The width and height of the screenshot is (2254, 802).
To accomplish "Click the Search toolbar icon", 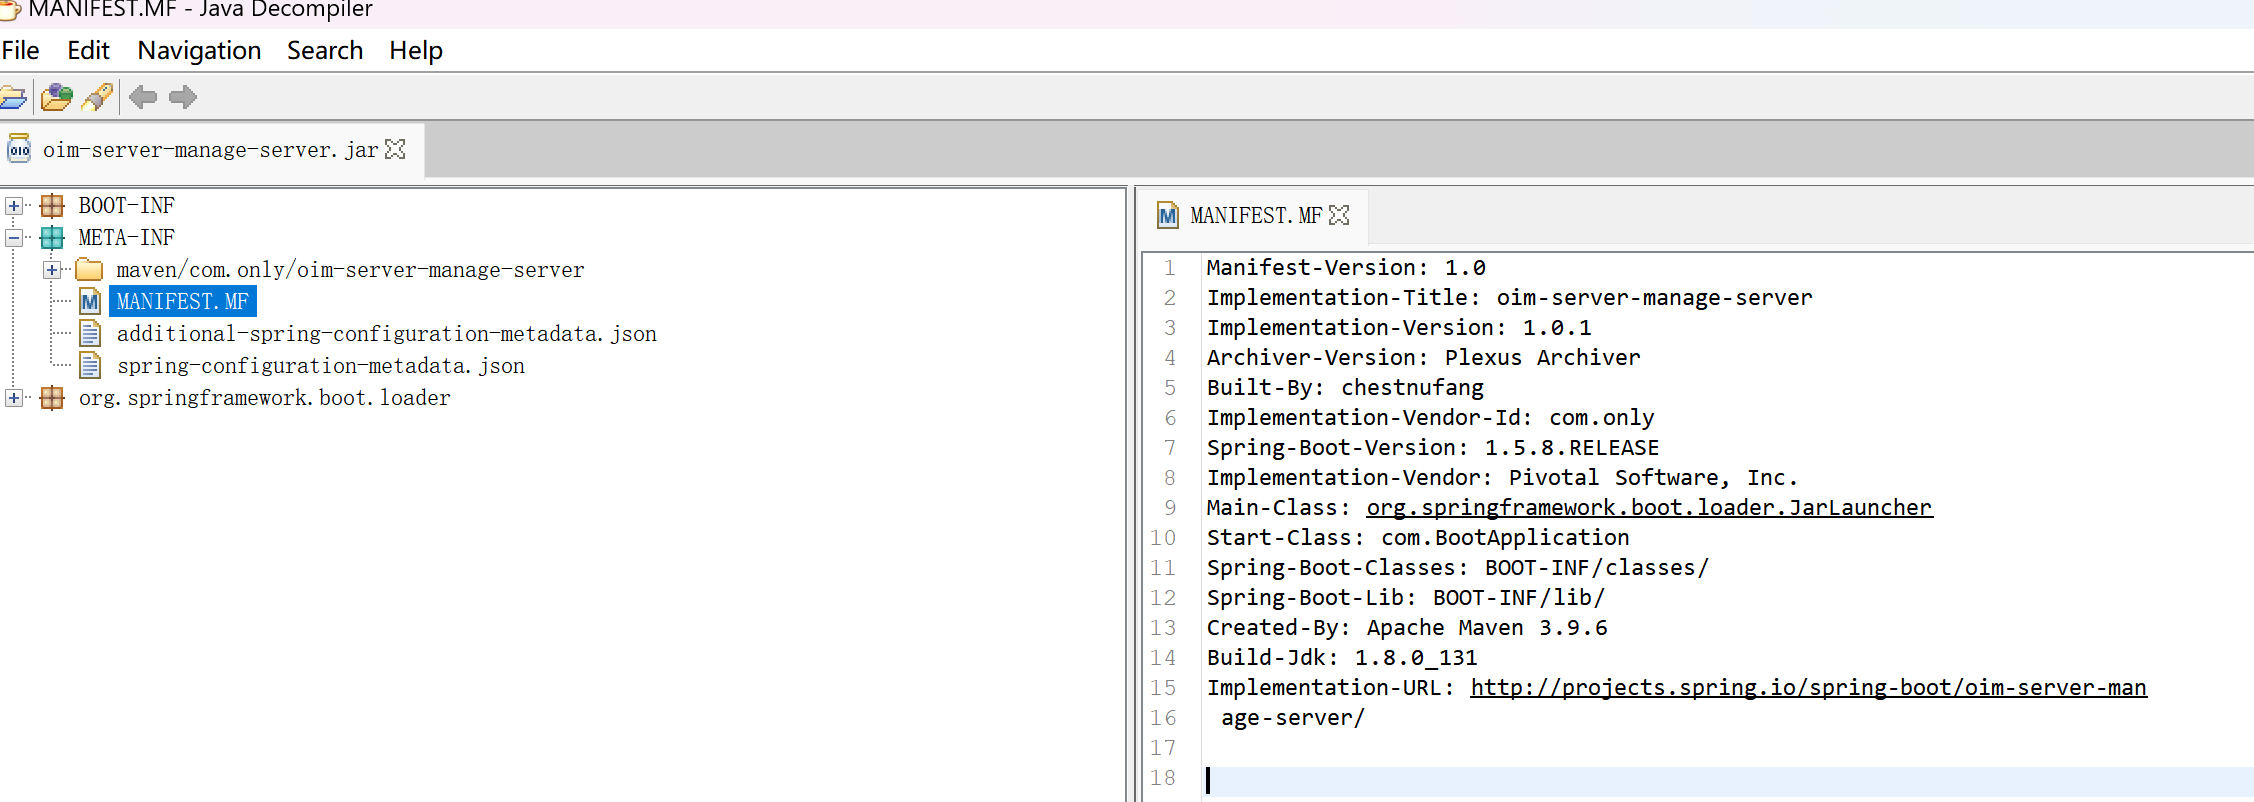I will coord(98,97).
